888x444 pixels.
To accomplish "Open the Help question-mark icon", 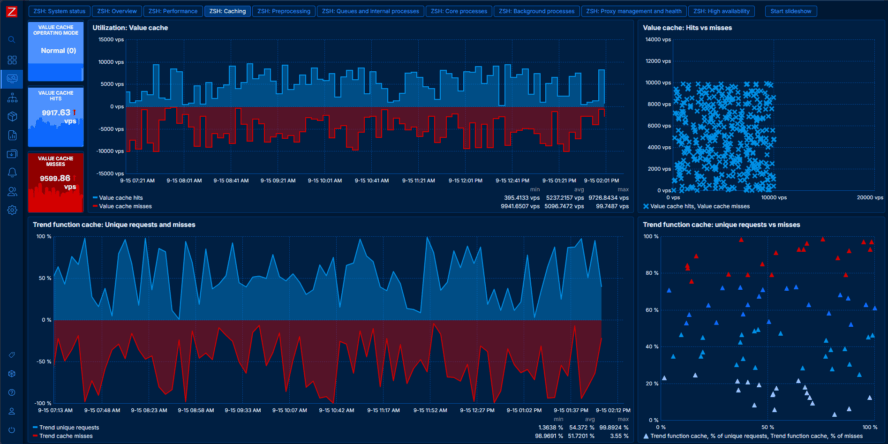I will tap(12, 392).
